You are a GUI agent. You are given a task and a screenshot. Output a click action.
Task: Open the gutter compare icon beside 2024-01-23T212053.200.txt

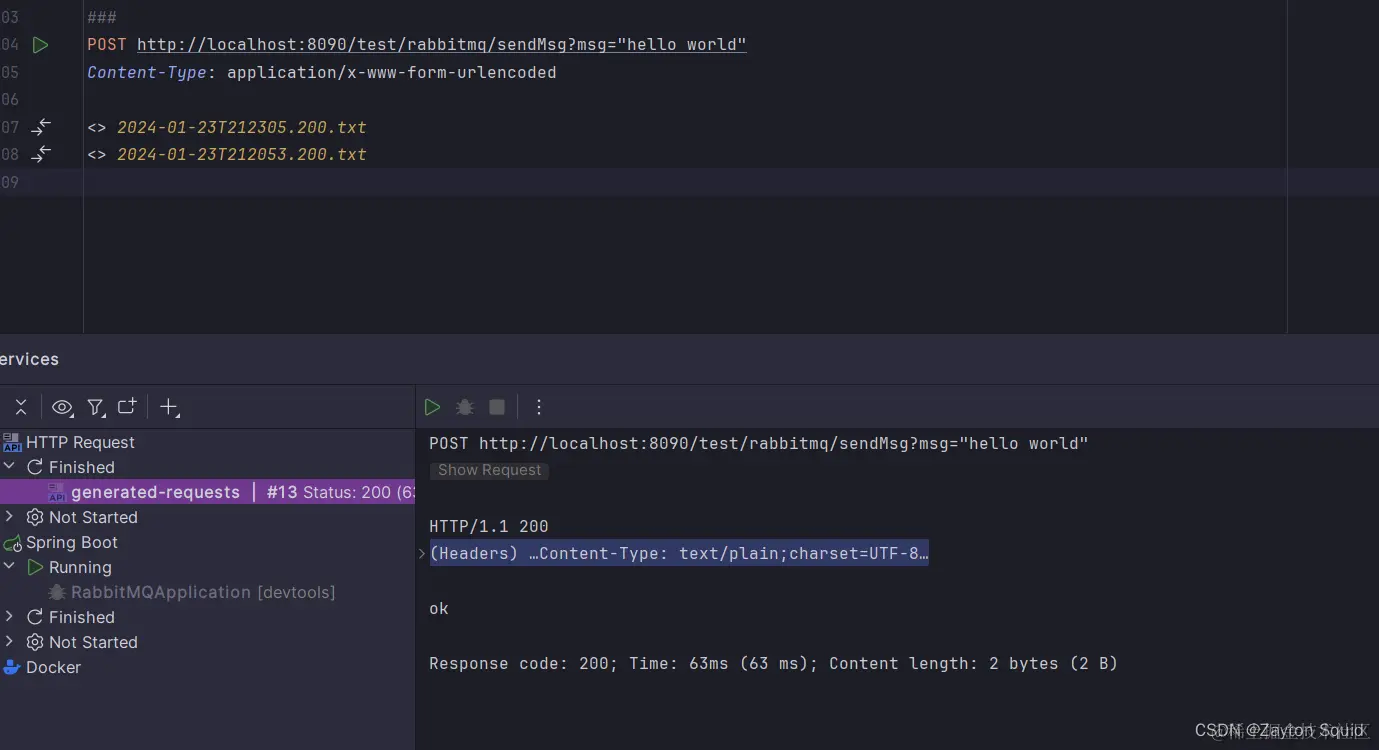tap(41, 154)
